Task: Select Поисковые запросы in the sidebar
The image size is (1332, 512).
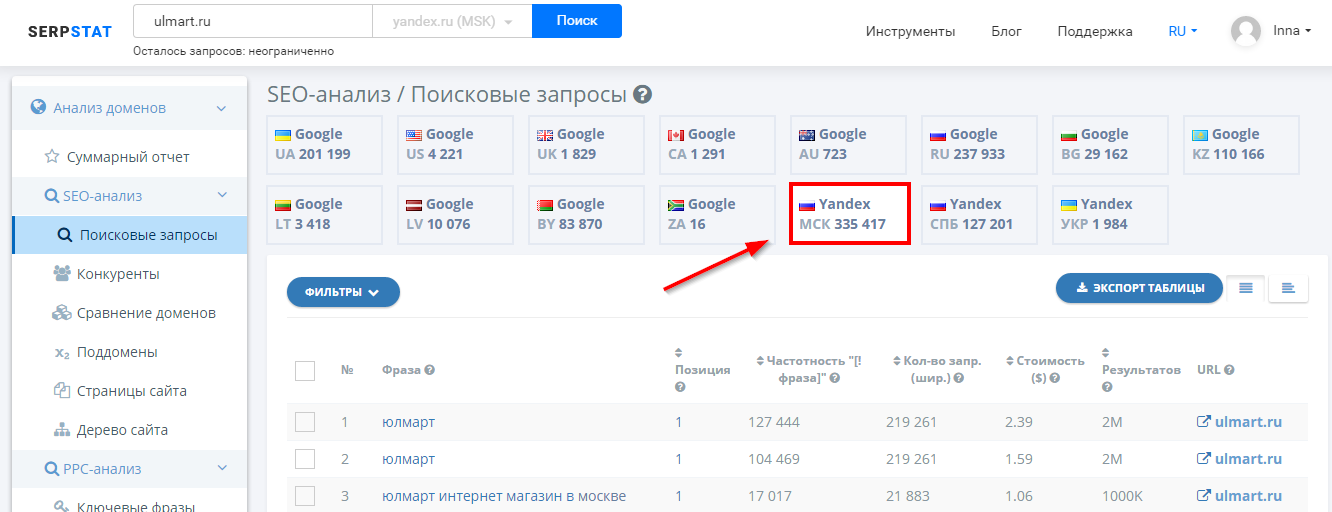Action: click(130, 235)
